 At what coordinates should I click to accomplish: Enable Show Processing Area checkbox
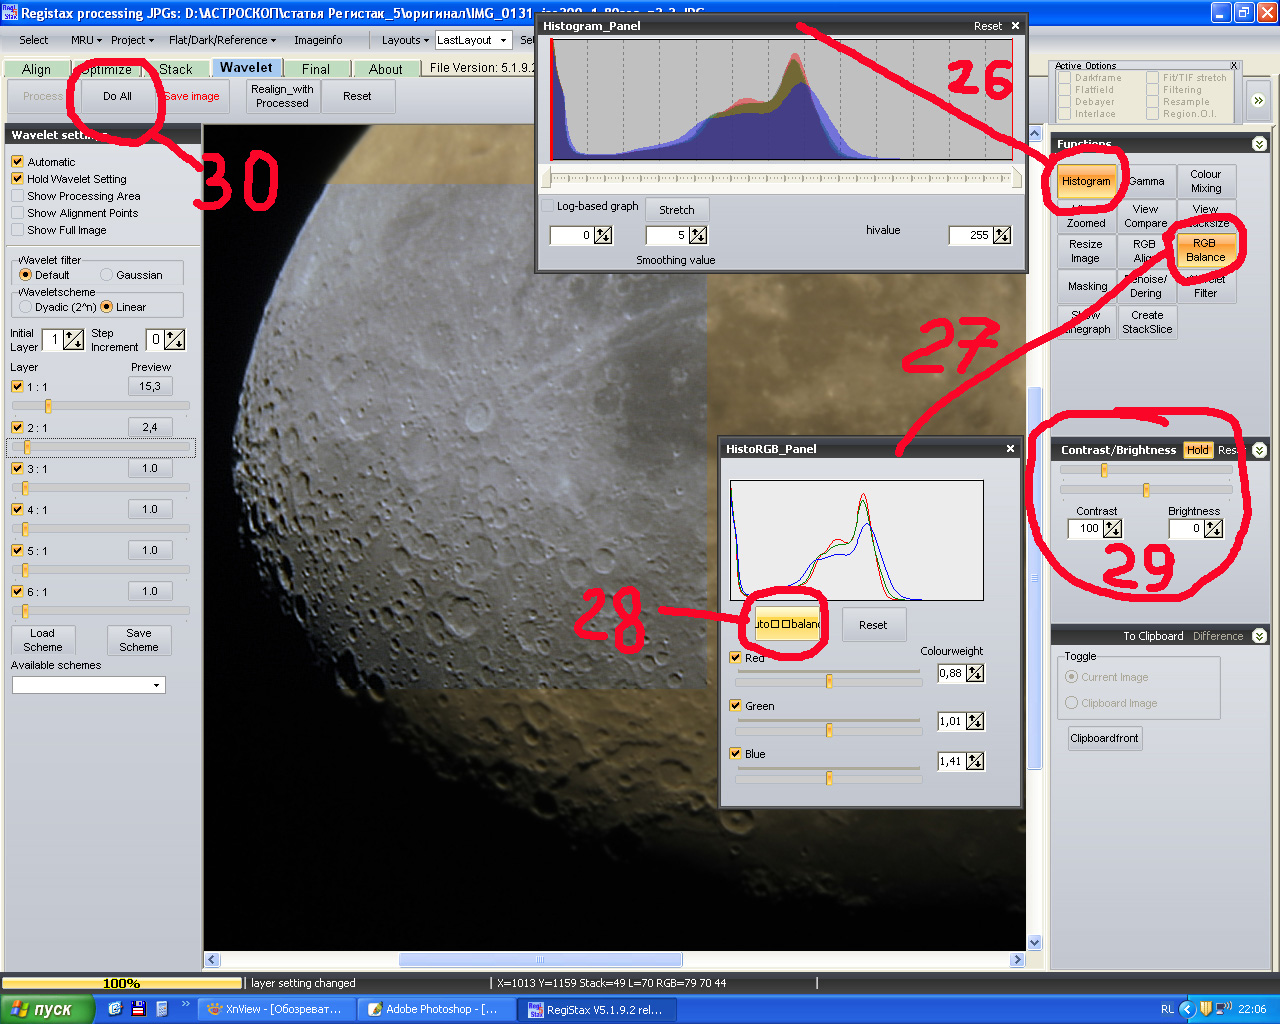pos(18,196)
